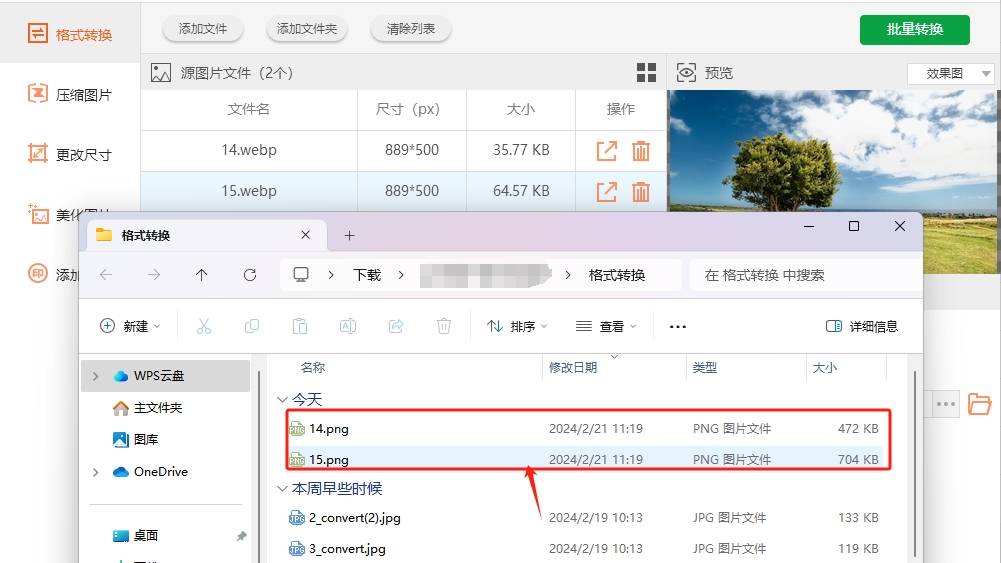Viewport: 1001px width, 563px height.
Task: Go back in Explorer navigation
Action: pyautogui.click(x=106, y=274)
